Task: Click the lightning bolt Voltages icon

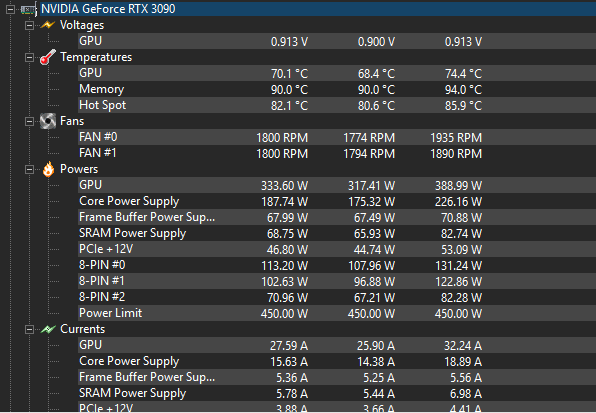Action: 48,25
